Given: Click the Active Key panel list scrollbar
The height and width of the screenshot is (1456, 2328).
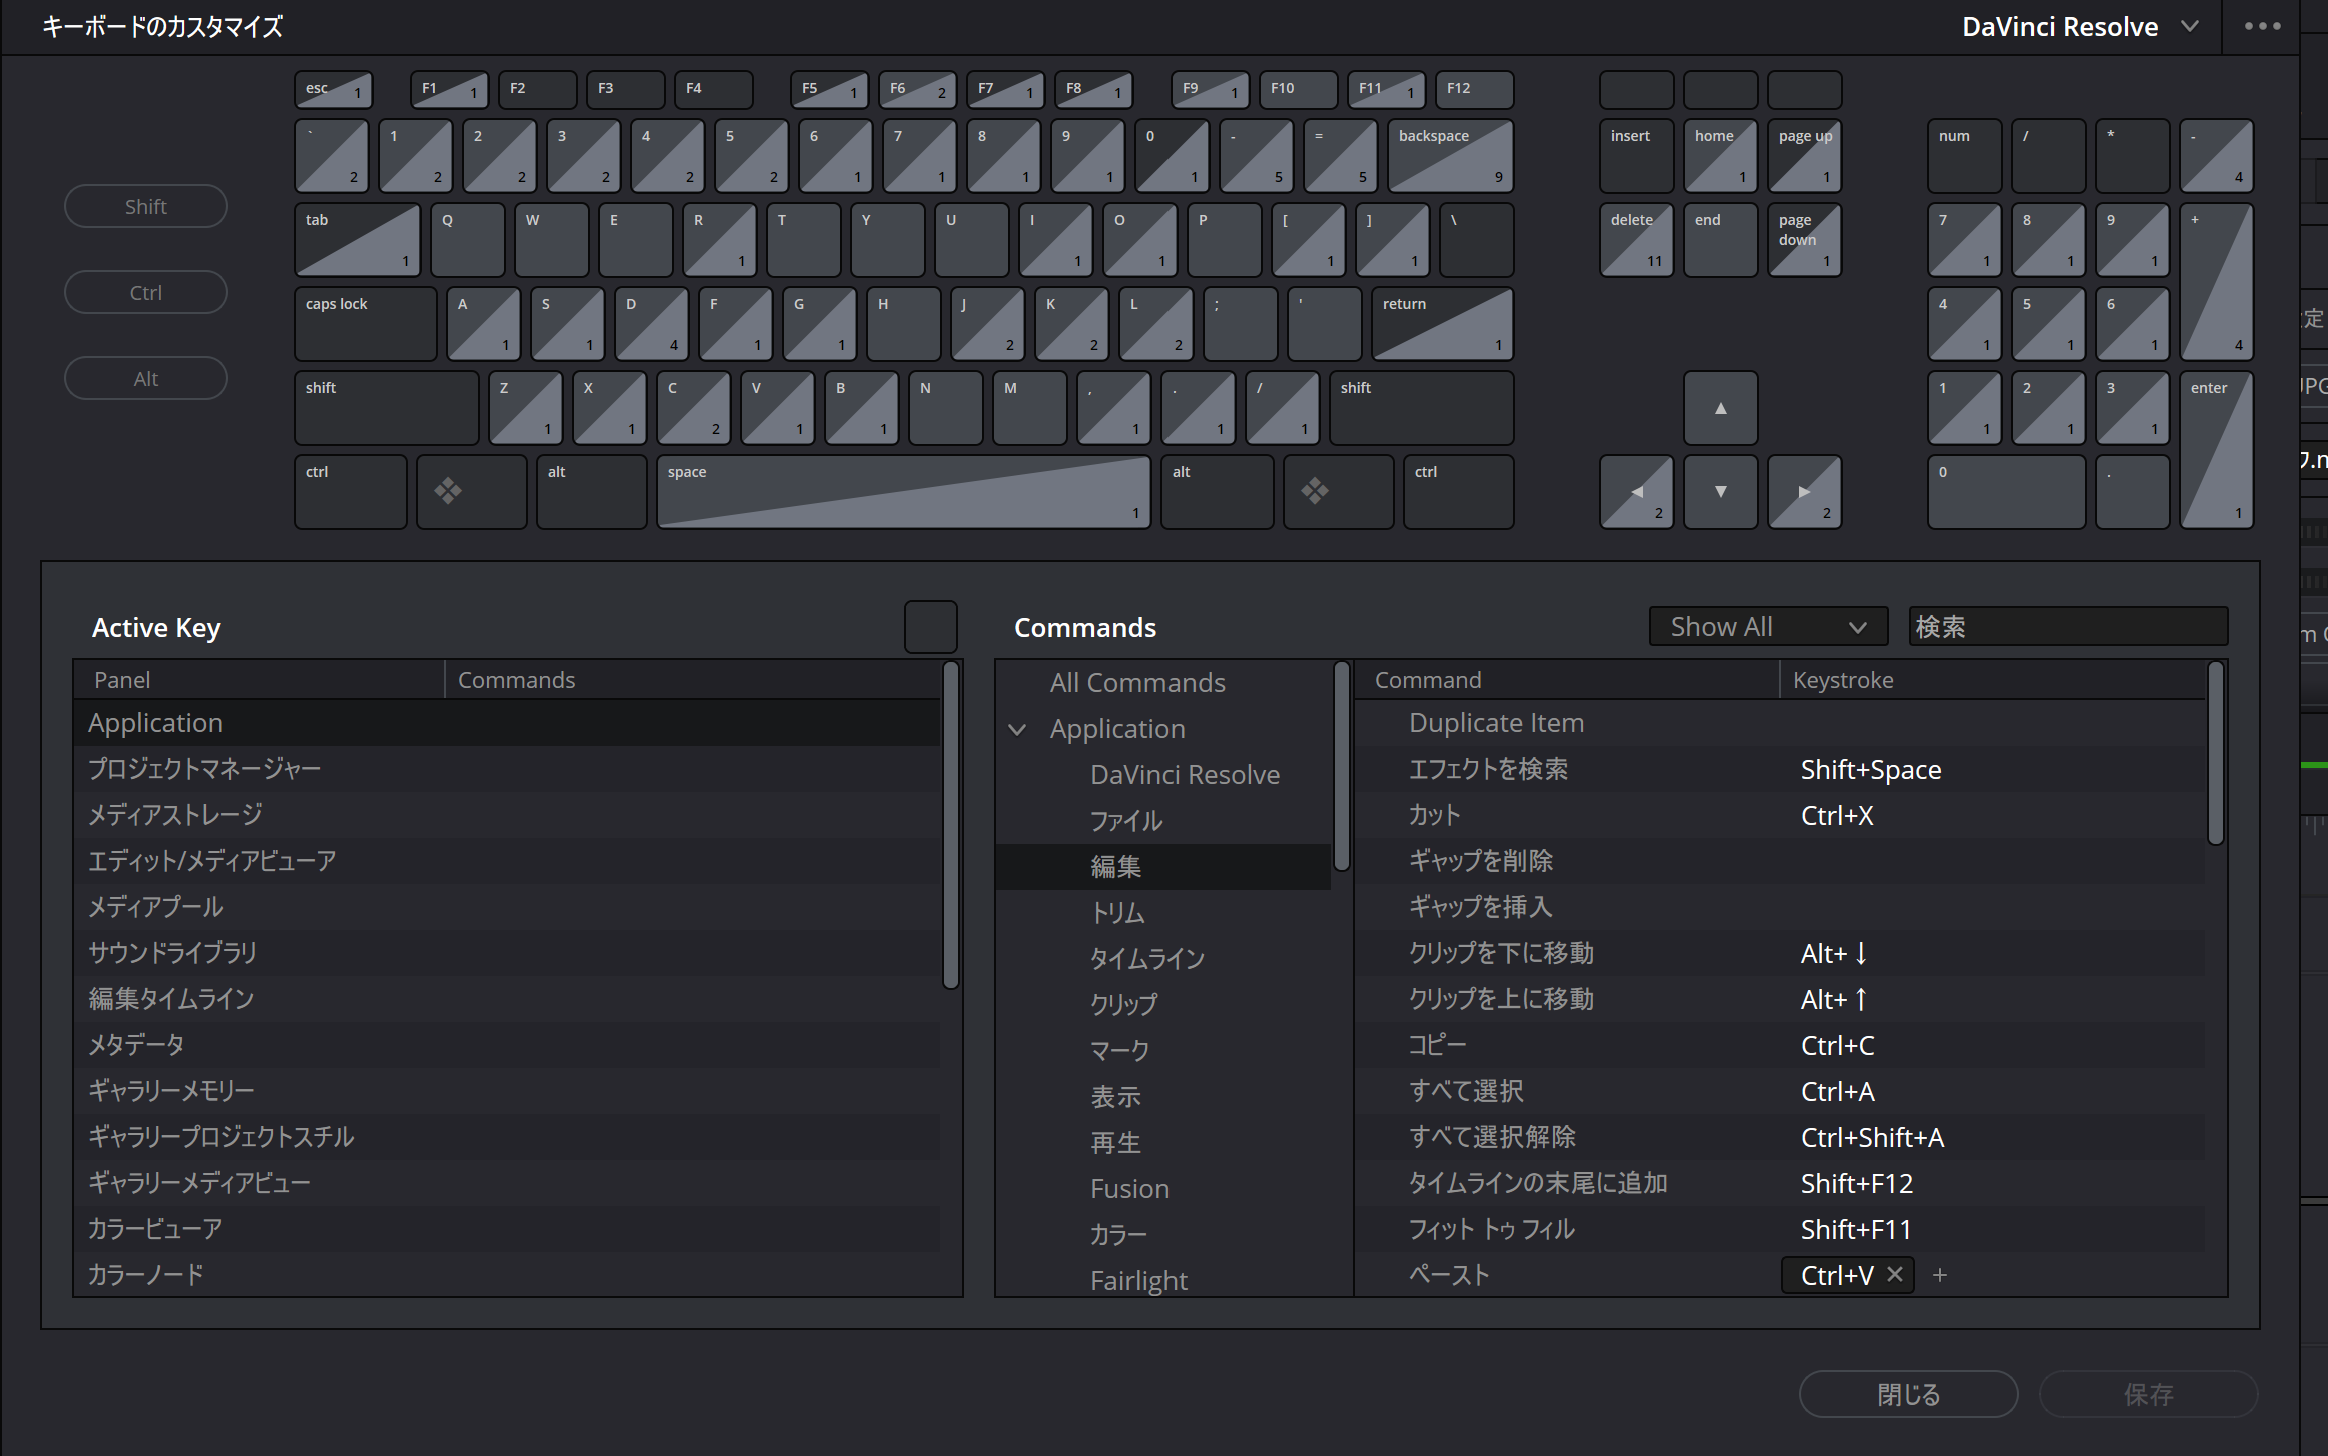Looking at the screenshot, I should 951,825.
